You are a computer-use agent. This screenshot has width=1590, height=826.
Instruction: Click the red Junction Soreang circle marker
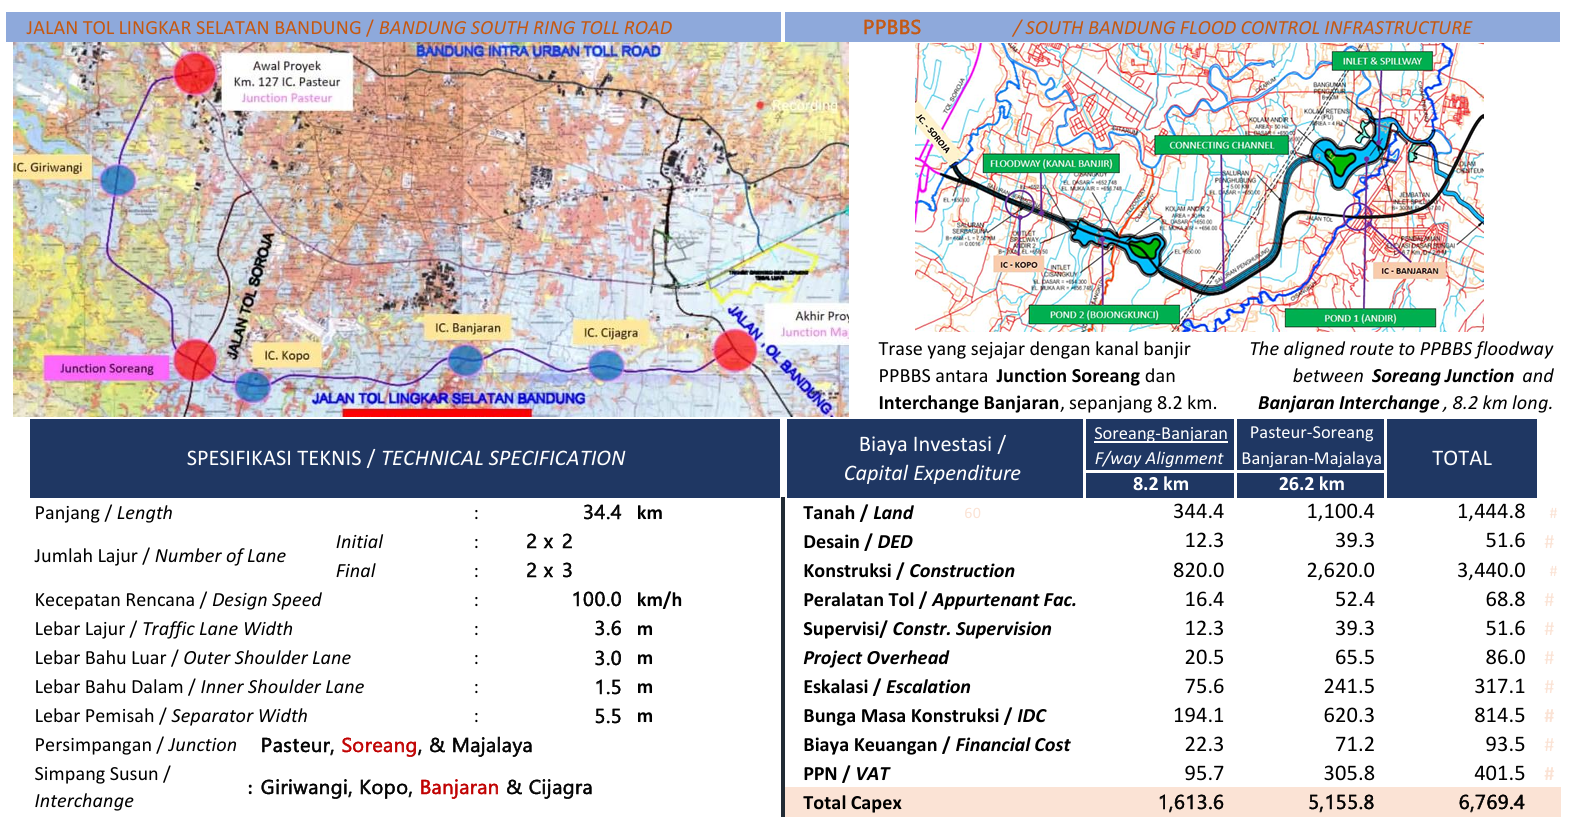(x=194, y=360)
